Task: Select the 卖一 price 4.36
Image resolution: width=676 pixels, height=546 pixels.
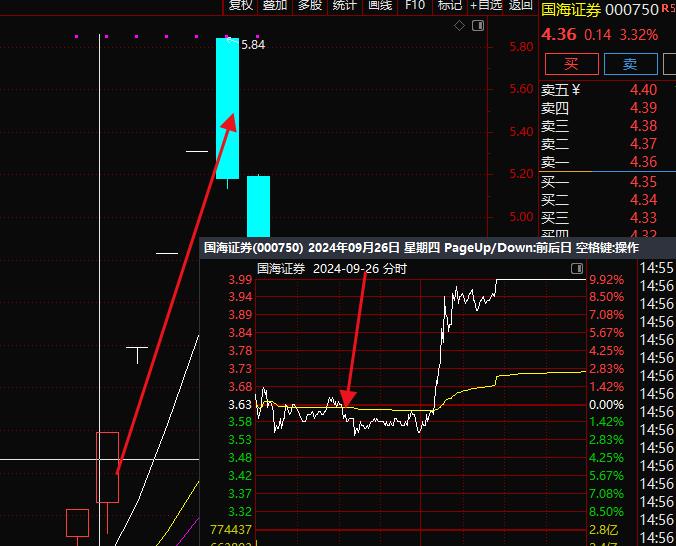Action: [643, 162]
